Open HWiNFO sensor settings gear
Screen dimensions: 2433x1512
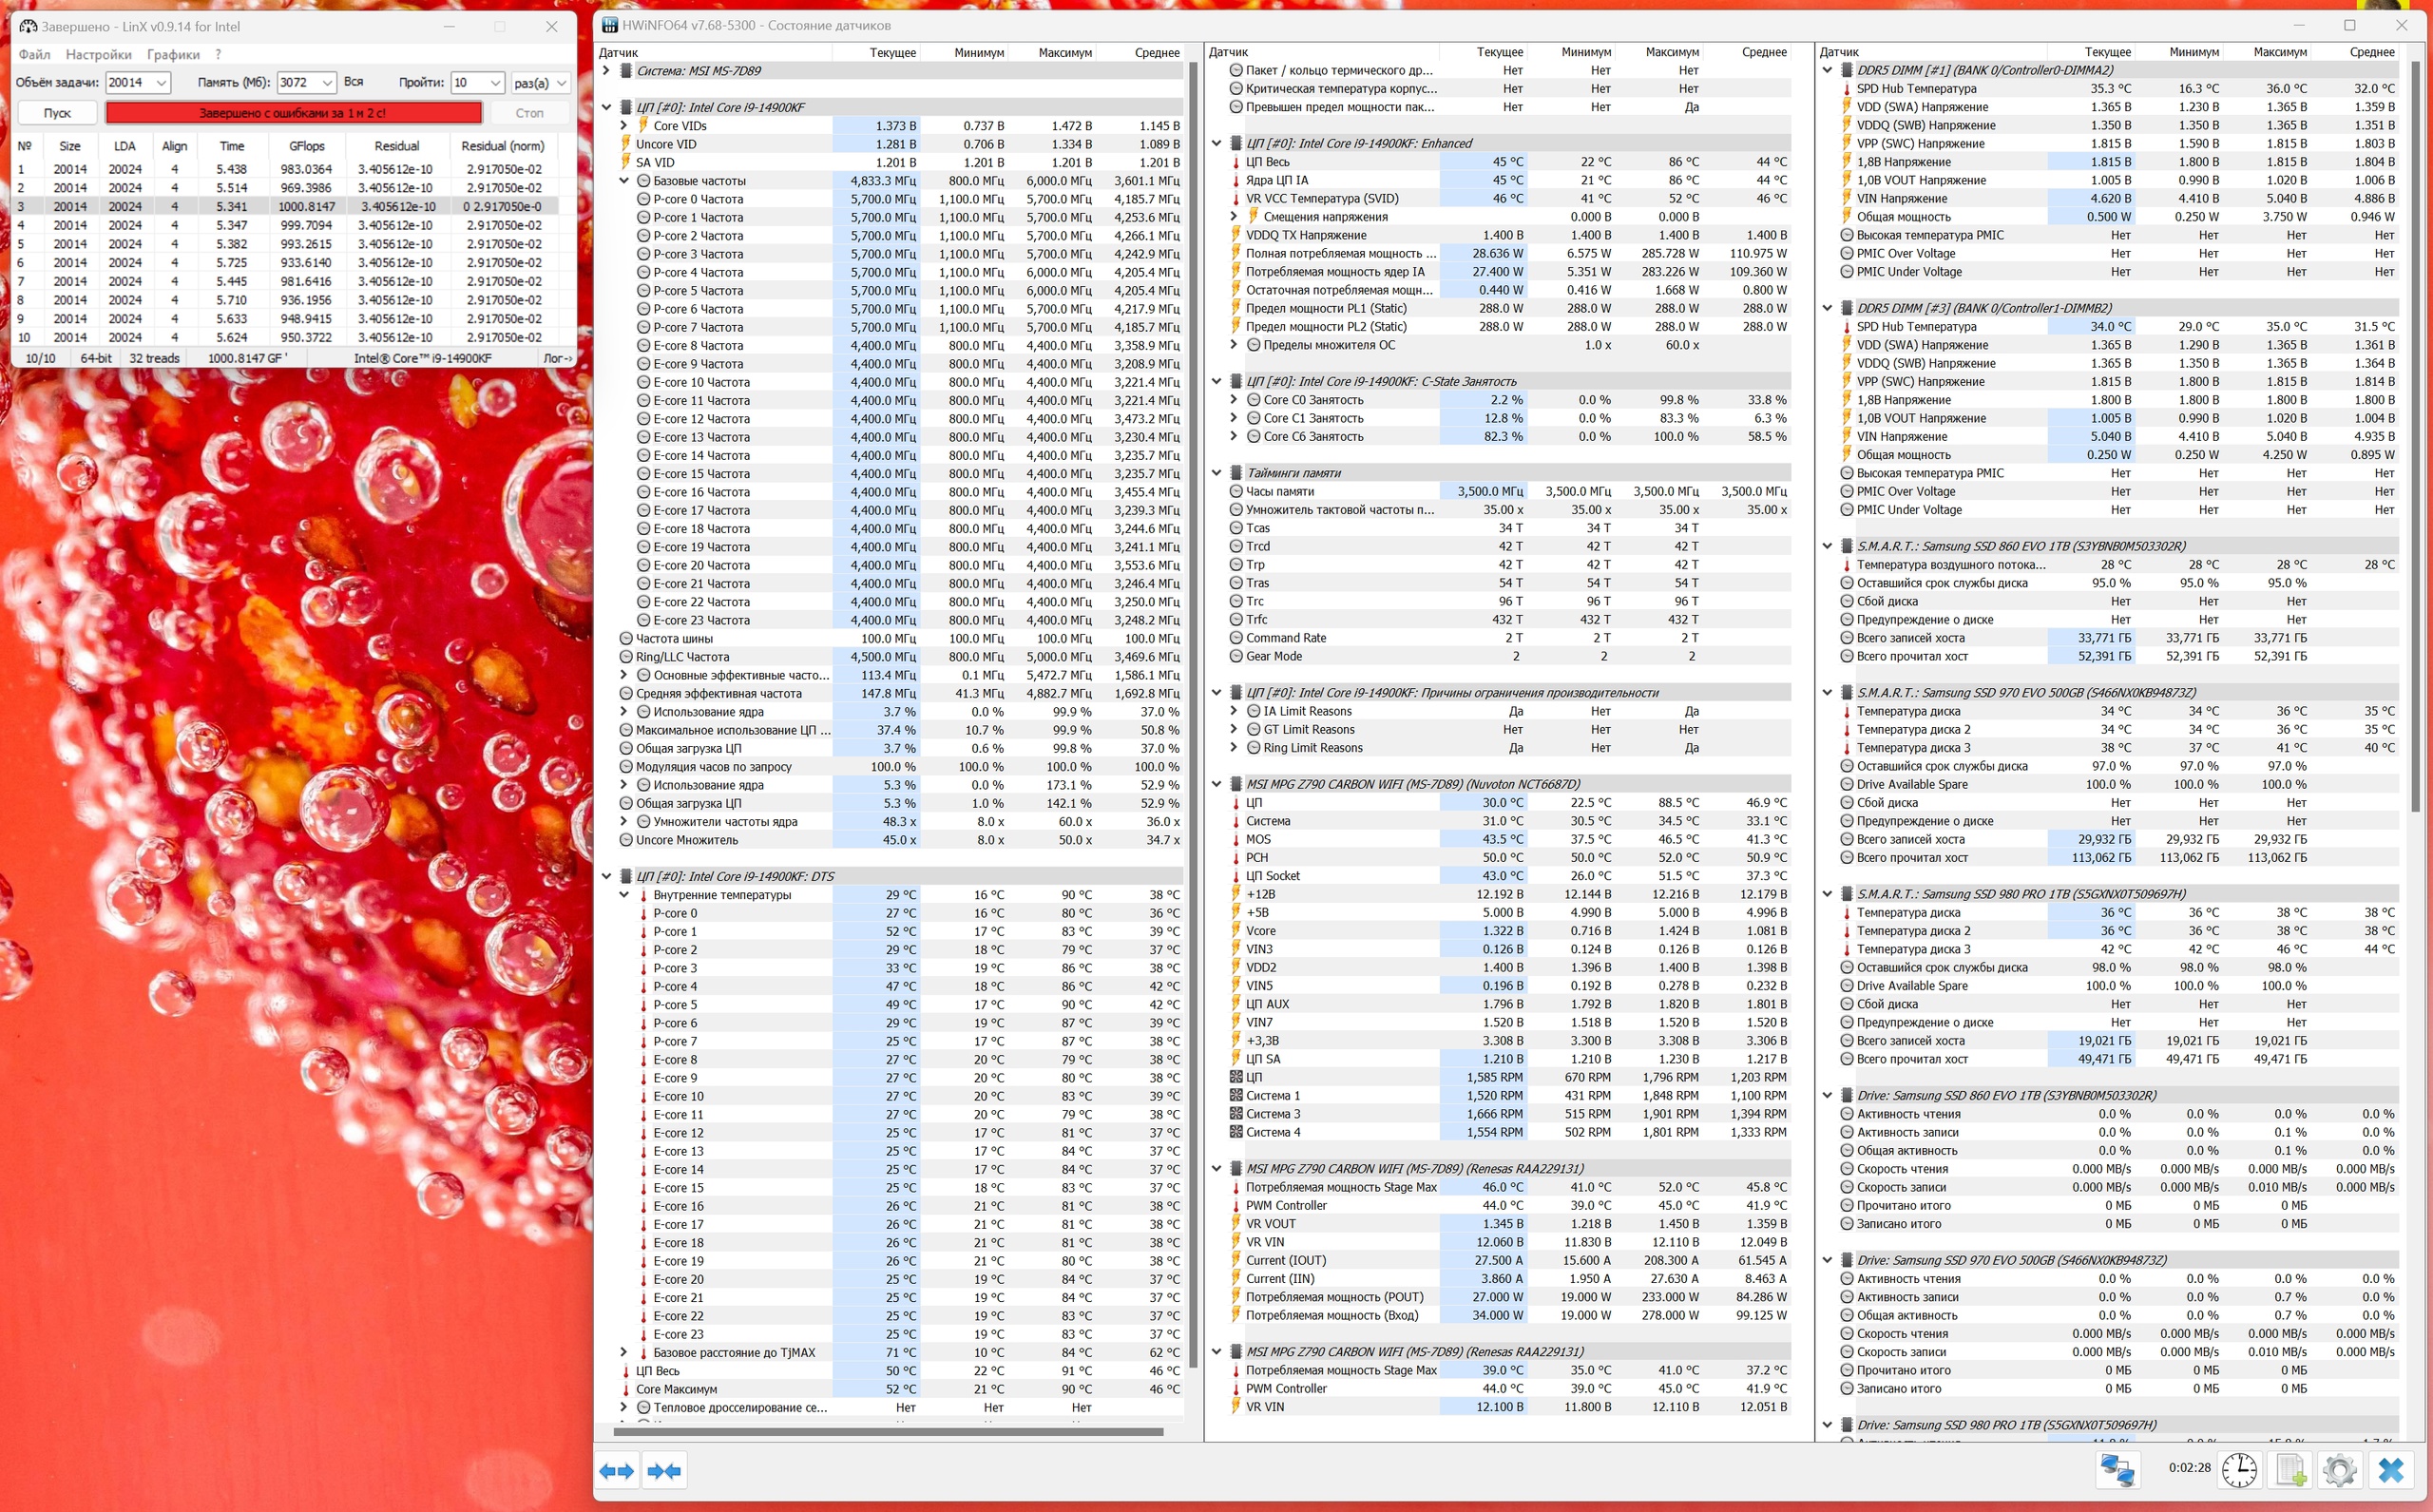tap(2339, 1469)
